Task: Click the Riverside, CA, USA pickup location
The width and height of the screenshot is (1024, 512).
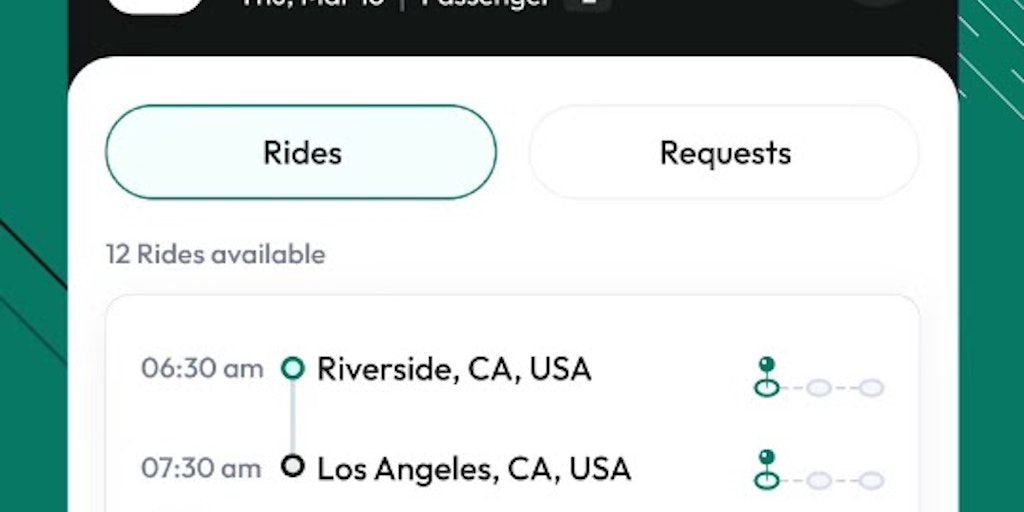Action: [x=454, y=369]
